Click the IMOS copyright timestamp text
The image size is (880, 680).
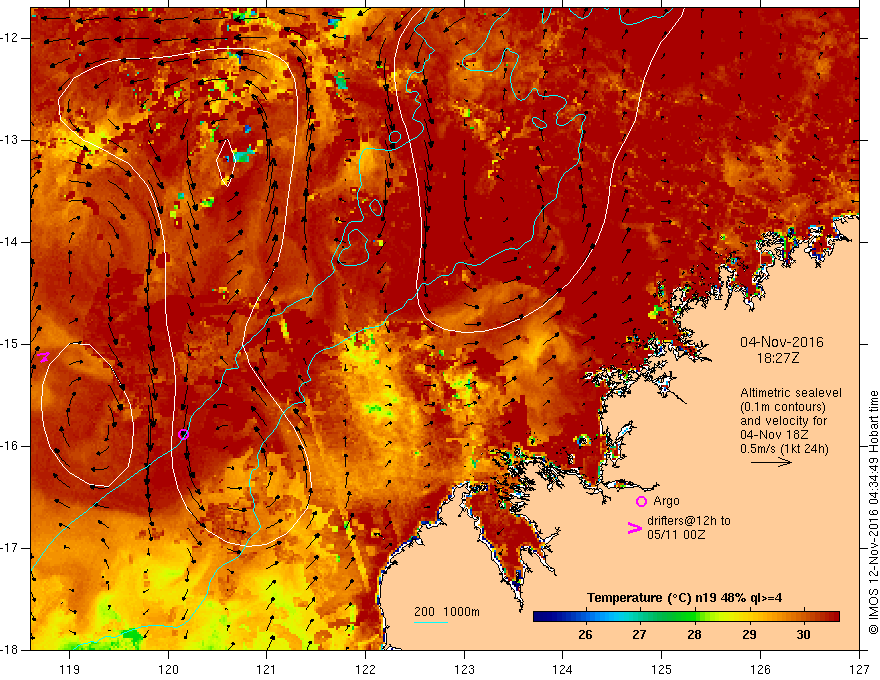(x=873, y=513)
